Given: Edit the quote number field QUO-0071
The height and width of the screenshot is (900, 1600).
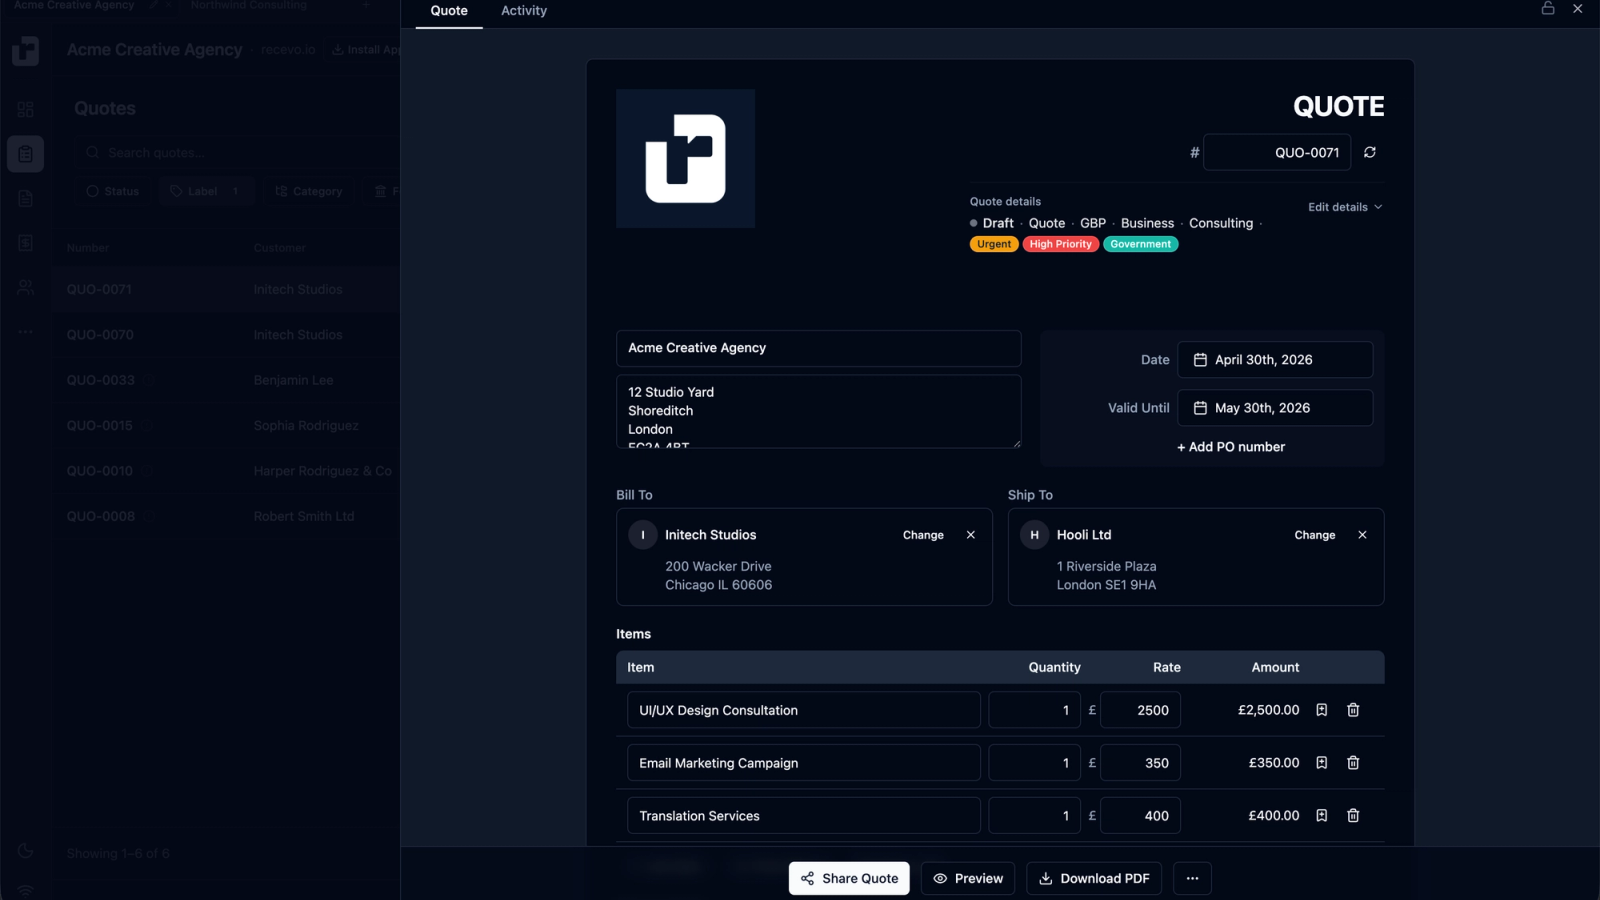Looking at the screenshot, I should point(1277,152).
